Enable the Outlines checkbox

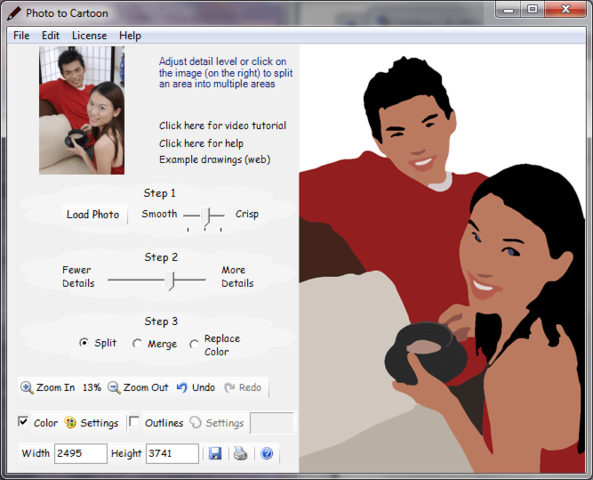click(x=134, y=421)
